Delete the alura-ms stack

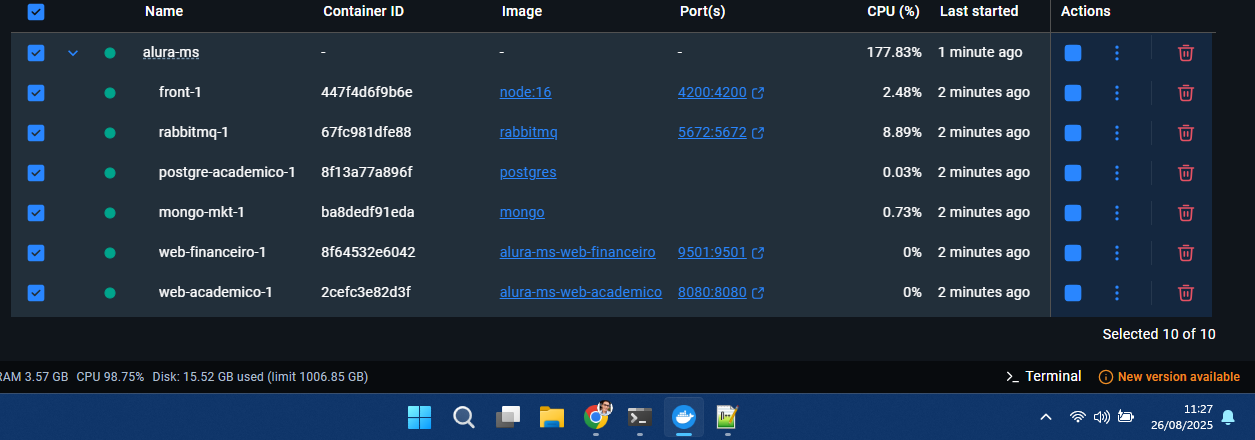click(x=1185, y=53)
